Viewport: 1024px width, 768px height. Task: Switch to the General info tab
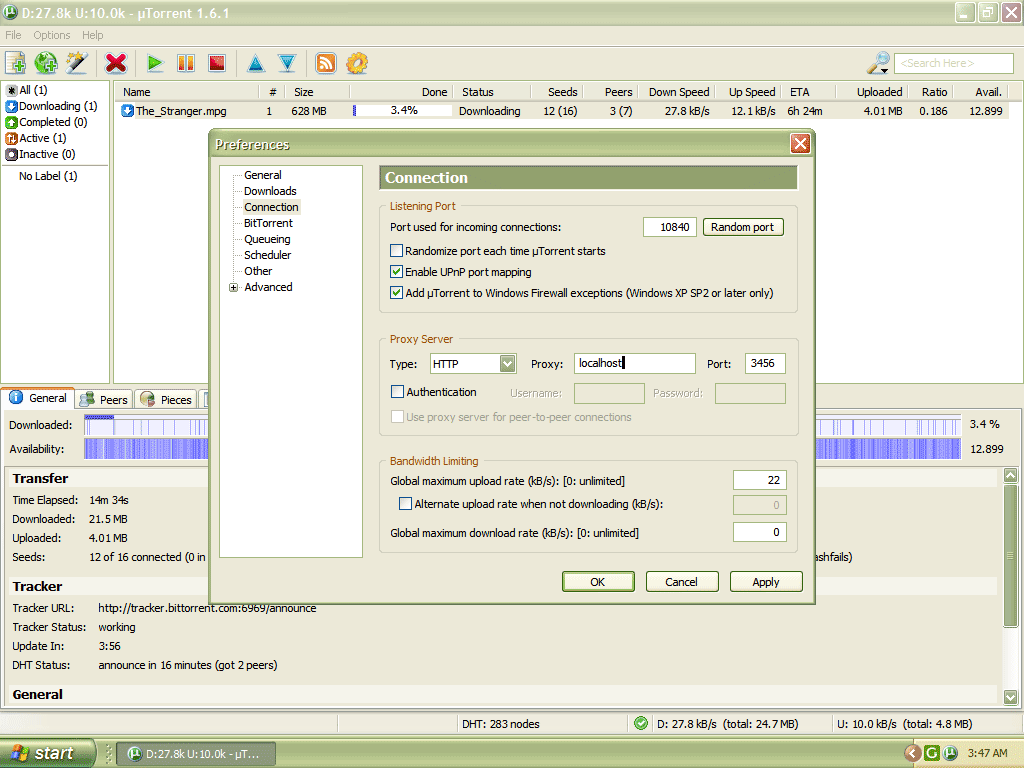coord(39,398)
